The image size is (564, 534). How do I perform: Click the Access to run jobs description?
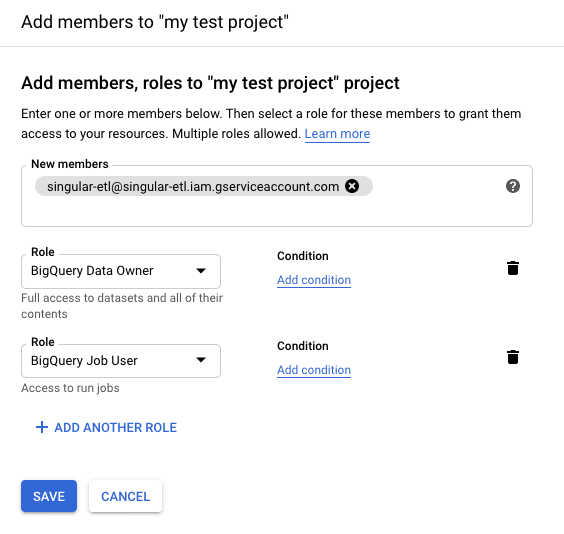(70, 388)
